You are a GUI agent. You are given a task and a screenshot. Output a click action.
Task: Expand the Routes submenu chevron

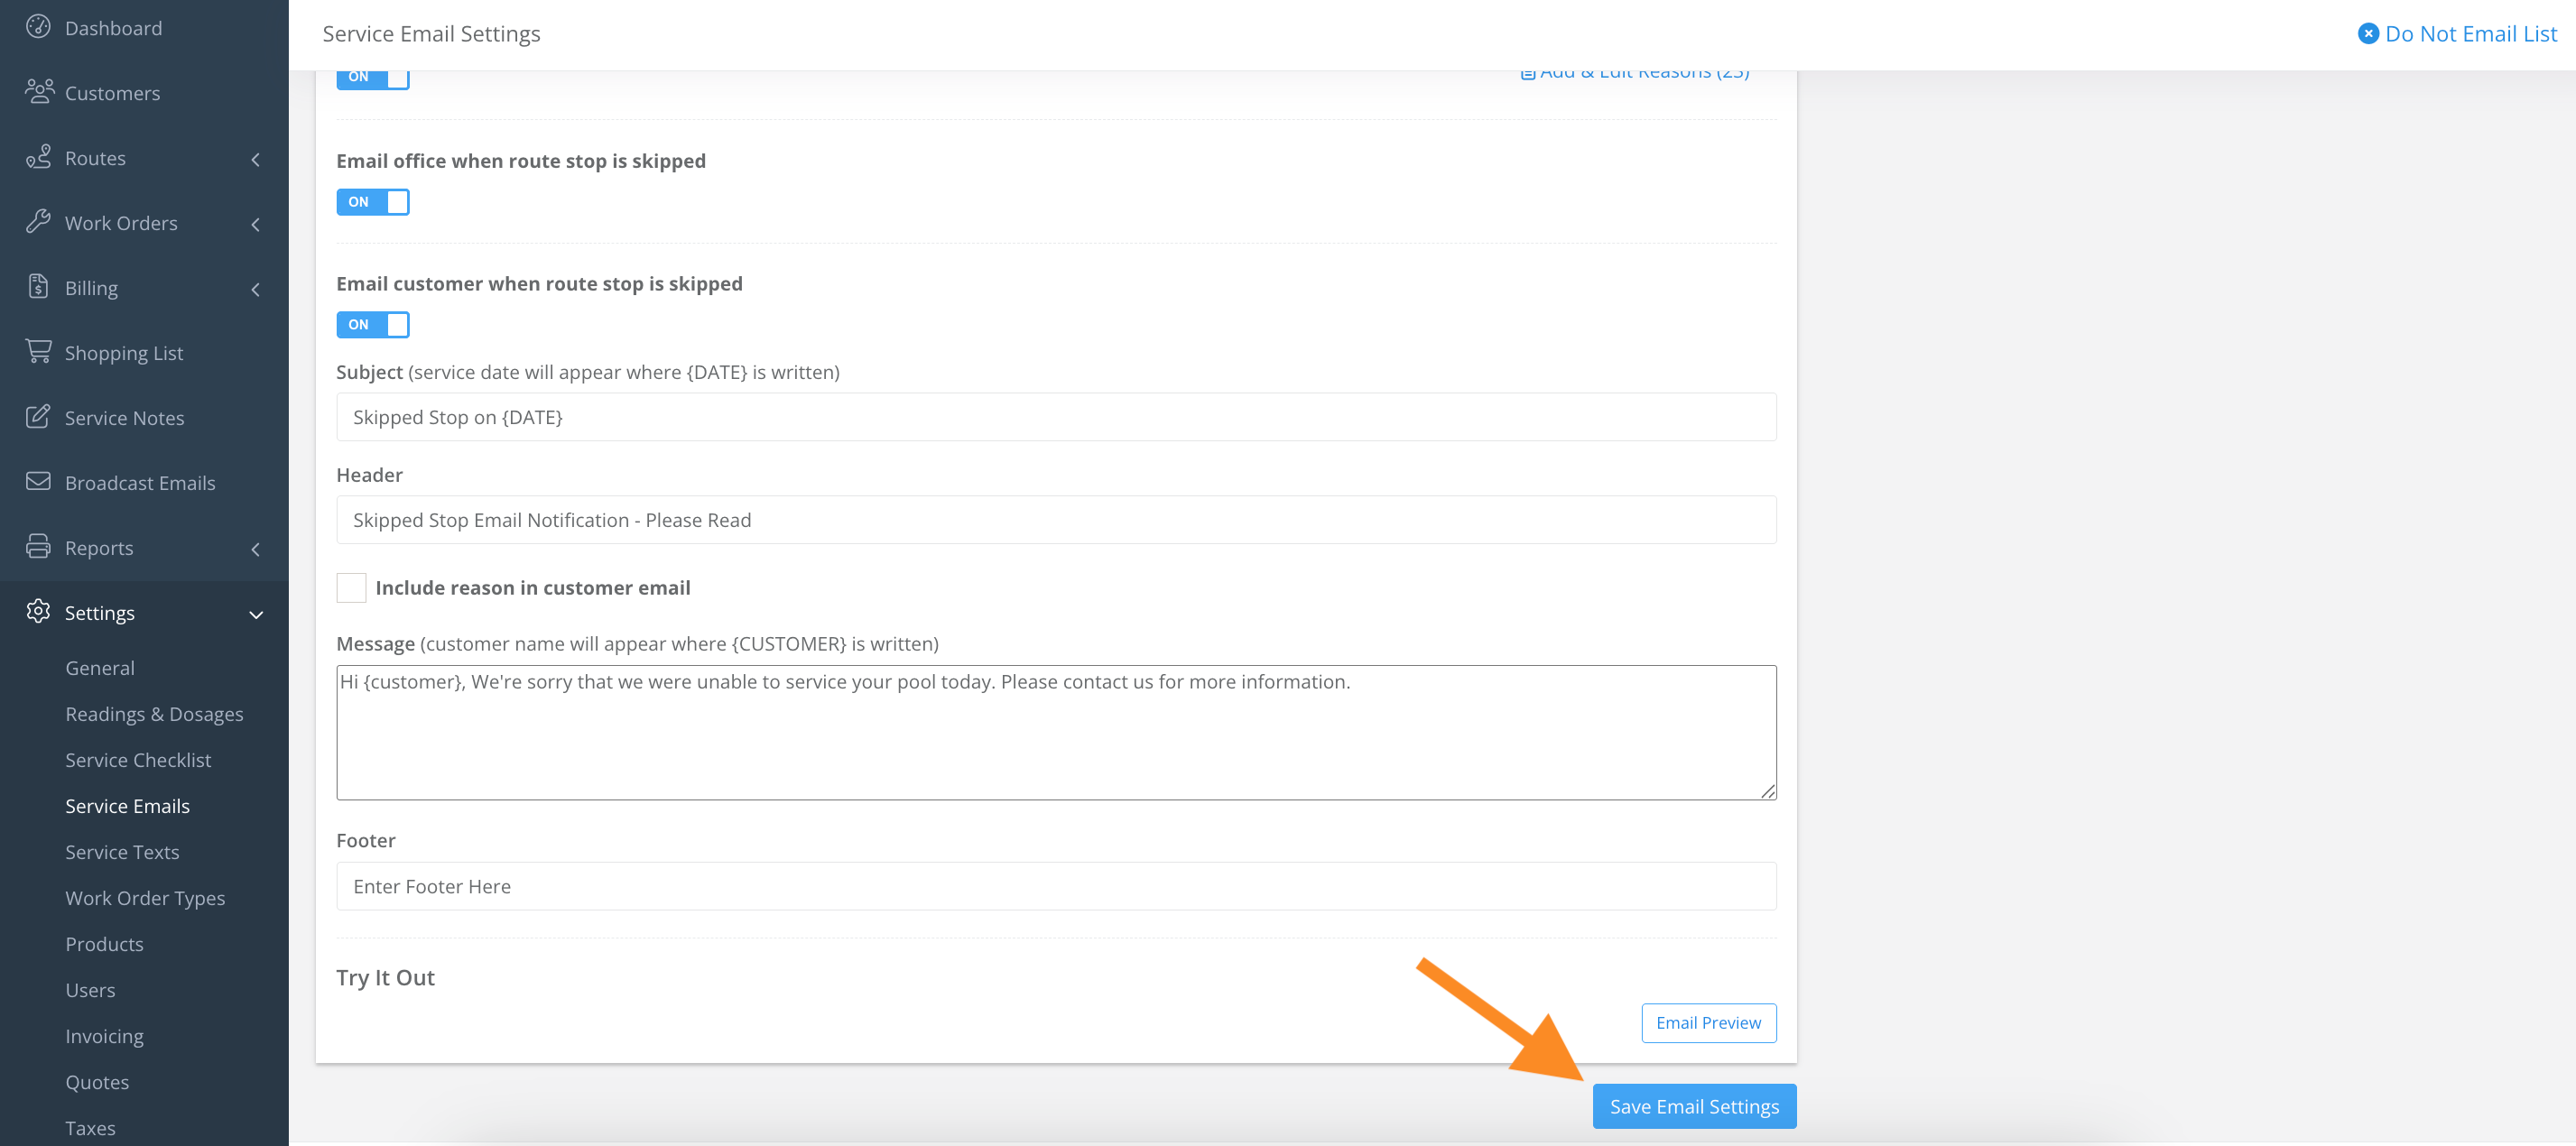[x=256, y=159]
